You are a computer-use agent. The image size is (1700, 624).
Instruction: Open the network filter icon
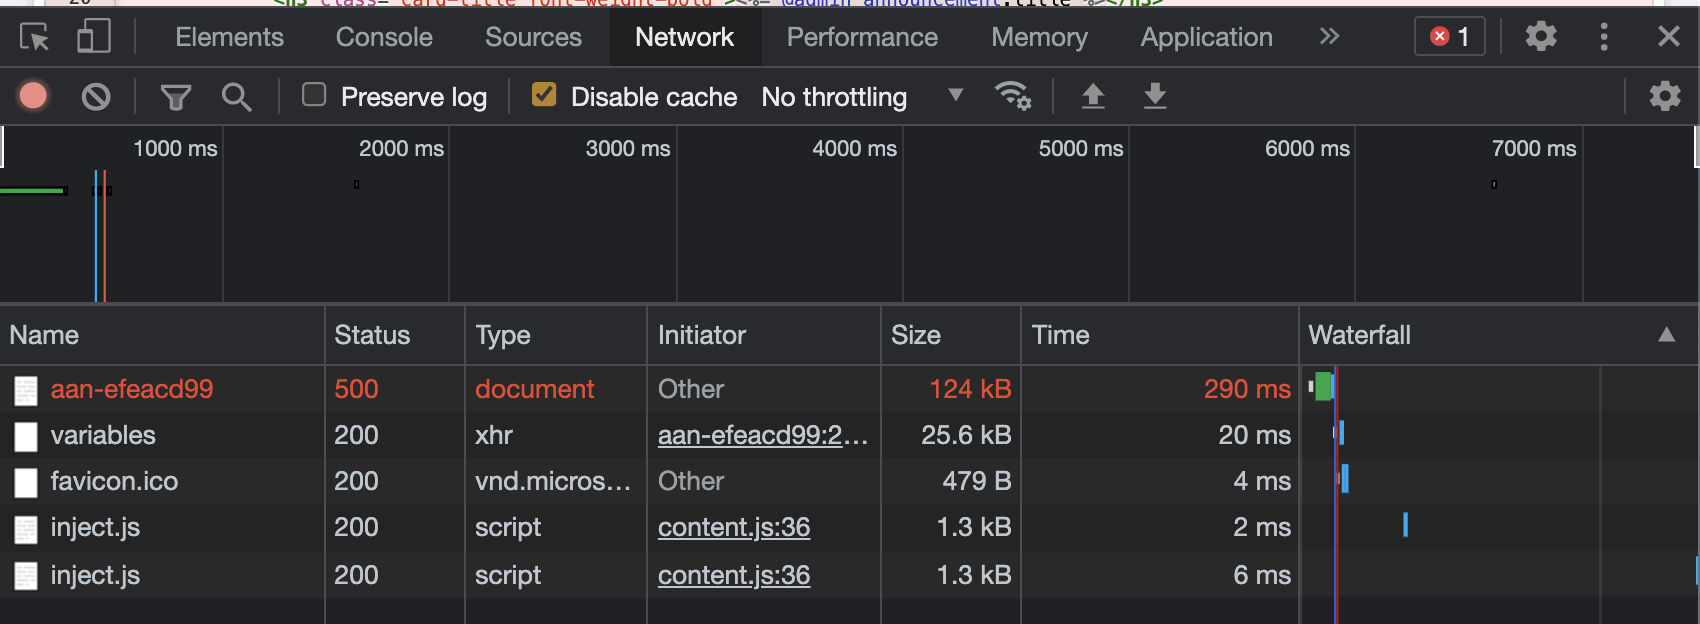176,97
